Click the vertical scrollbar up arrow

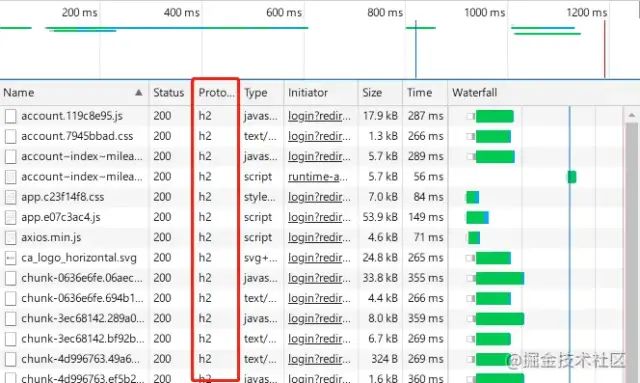631,116
